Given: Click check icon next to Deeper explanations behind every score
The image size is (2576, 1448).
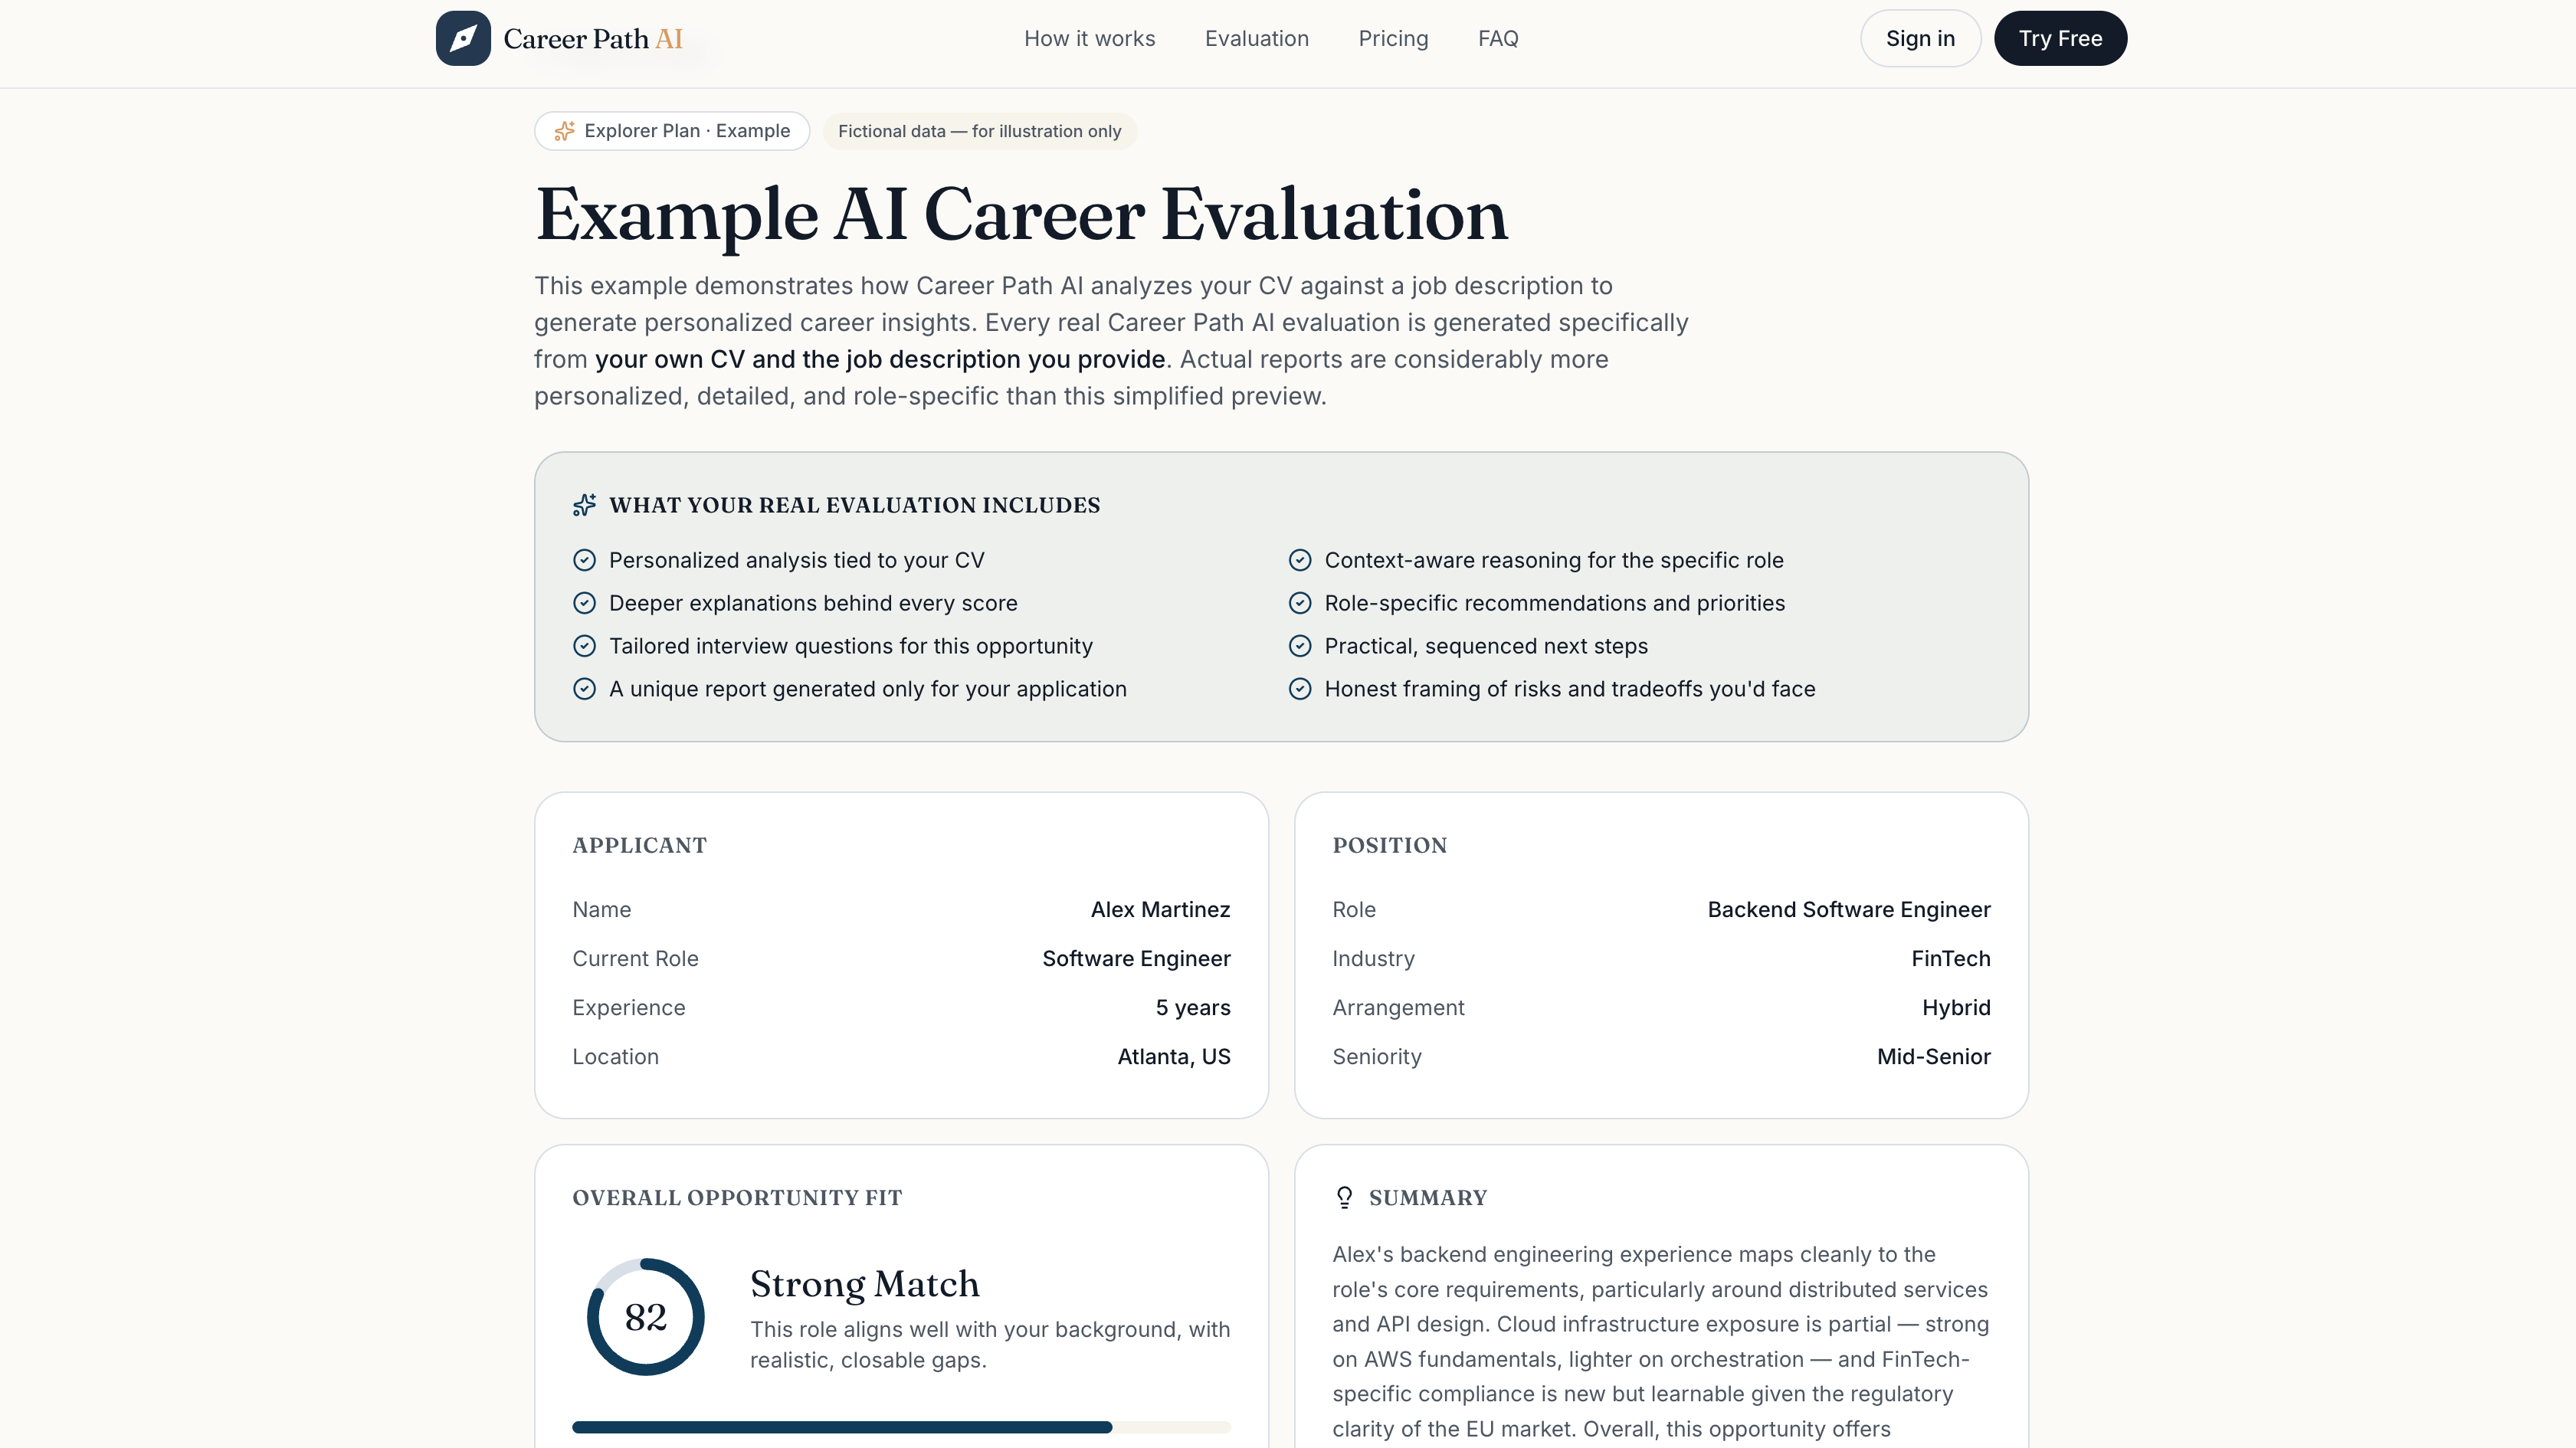Looking at the screenshot, I should click(x=584, y=603).
